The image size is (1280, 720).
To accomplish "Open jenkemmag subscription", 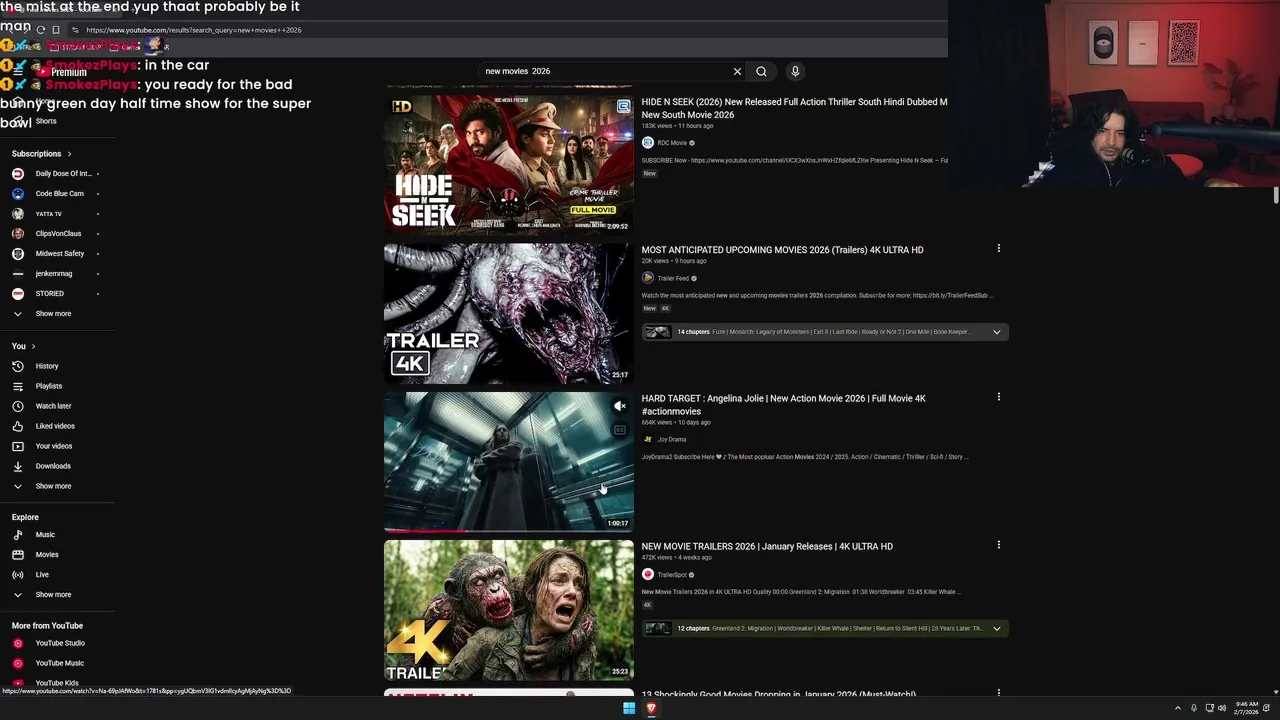I will coord(55,274).
